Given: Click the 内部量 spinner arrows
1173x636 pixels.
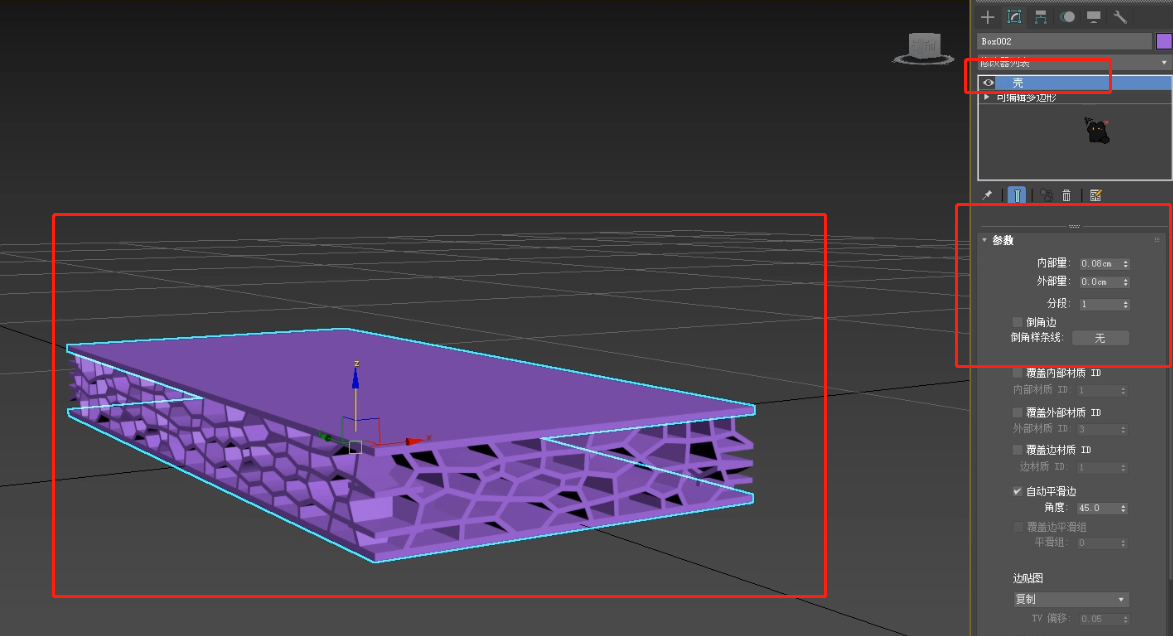Looking at the screenshot, I should pyautogui.click(x=1126, y=263).
